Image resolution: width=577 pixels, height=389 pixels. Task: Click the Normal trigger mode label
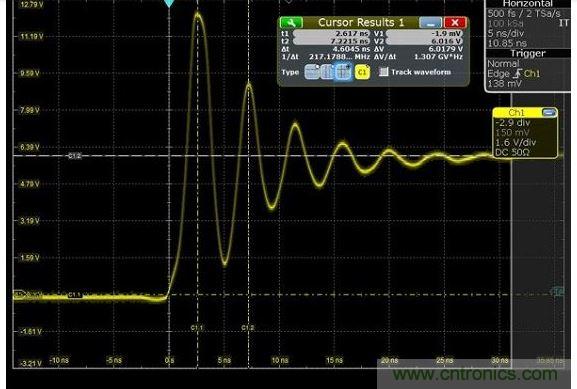[x=503, y=64]
